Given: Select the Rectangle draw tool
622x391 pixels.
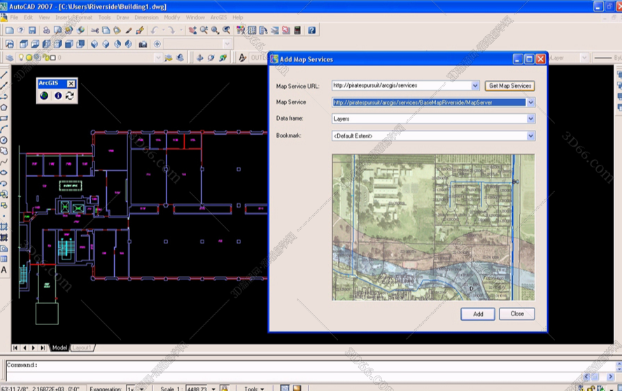Looking at the screenshot, I should tap(4, 118).
